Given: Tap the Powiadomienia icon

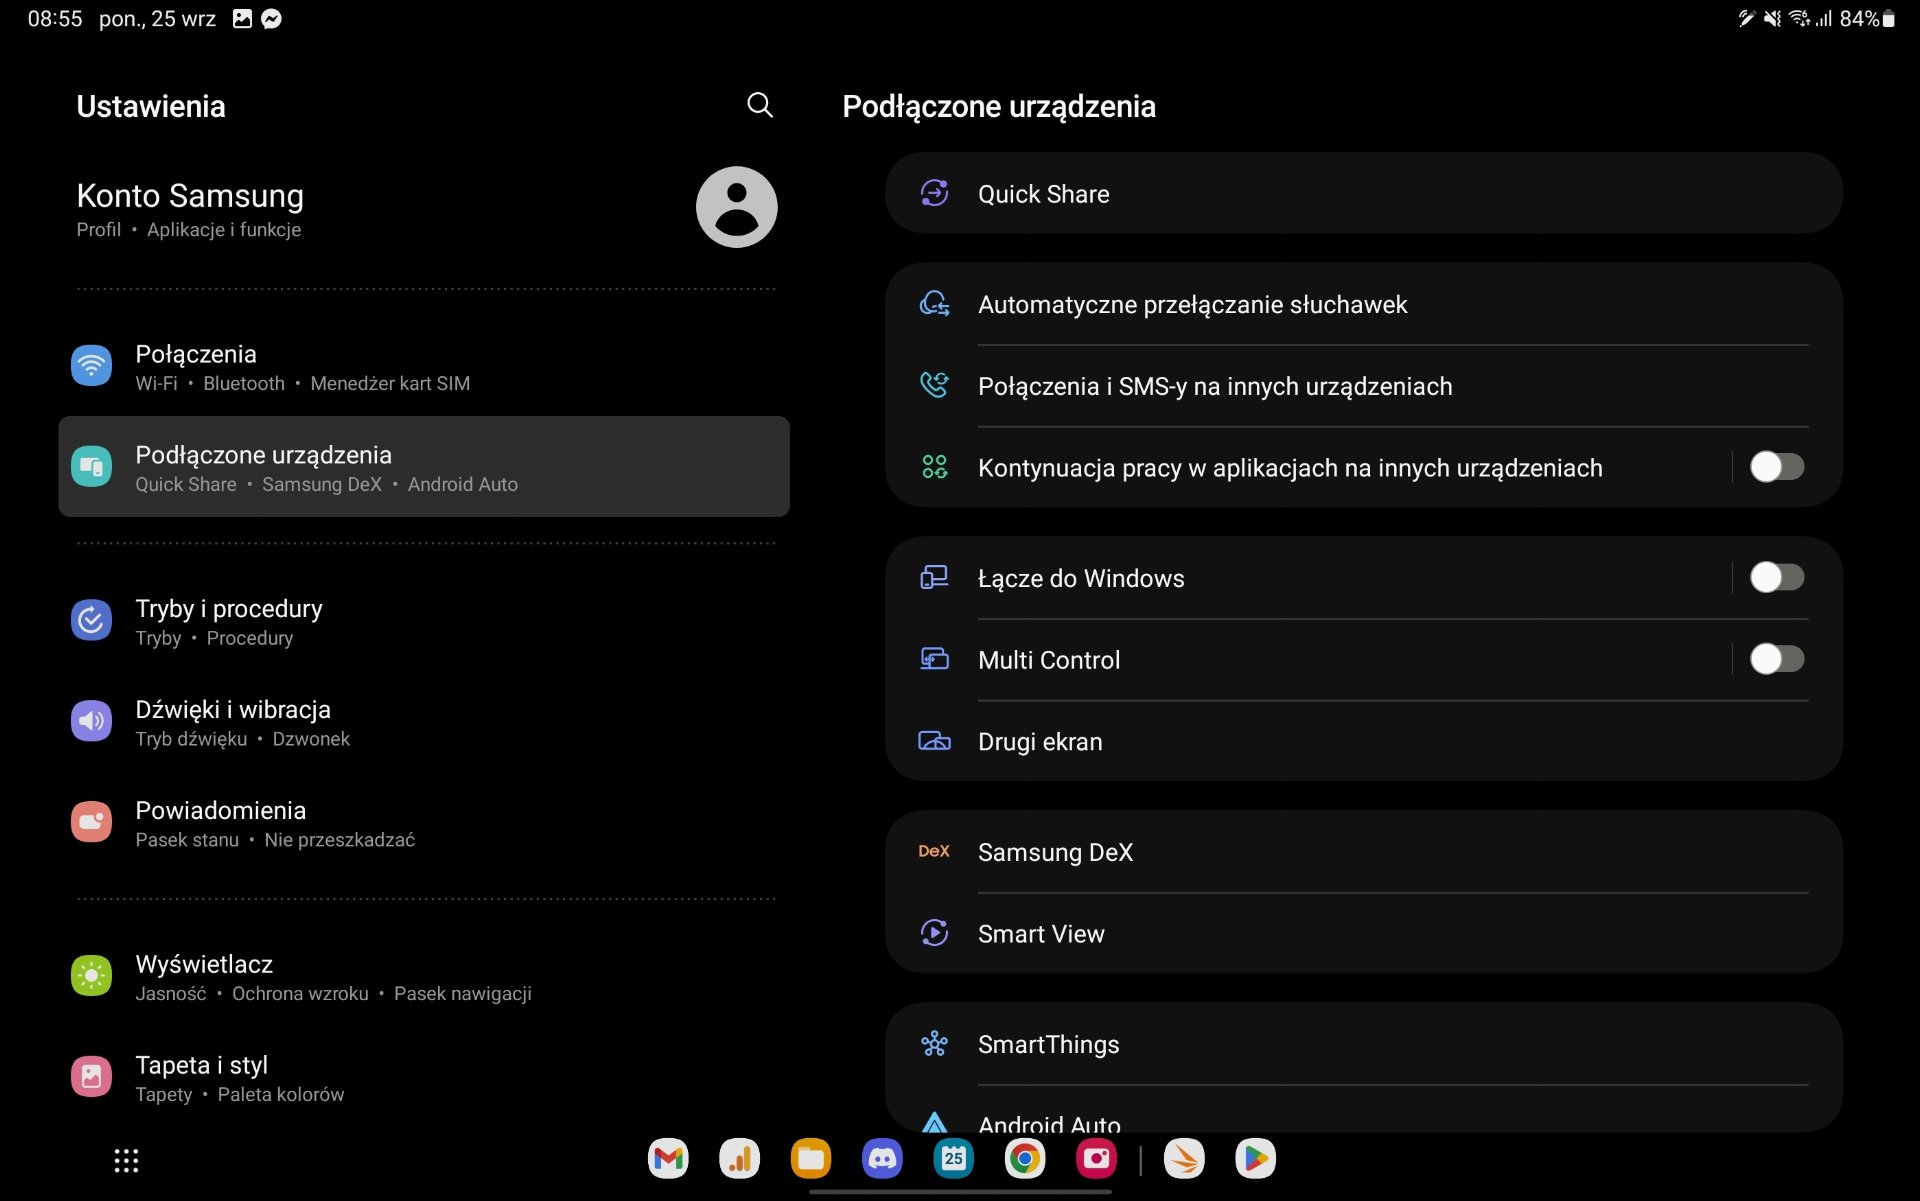Looking at the screenshot, I should [91, 822].
